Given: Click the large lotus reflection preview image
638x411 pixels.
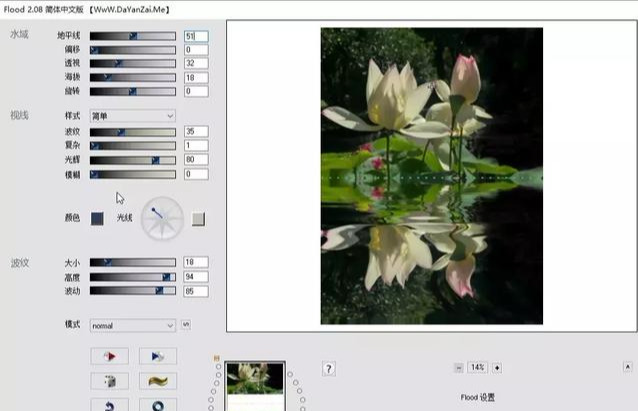Looking at the screenshot, I should coord(432,176).
